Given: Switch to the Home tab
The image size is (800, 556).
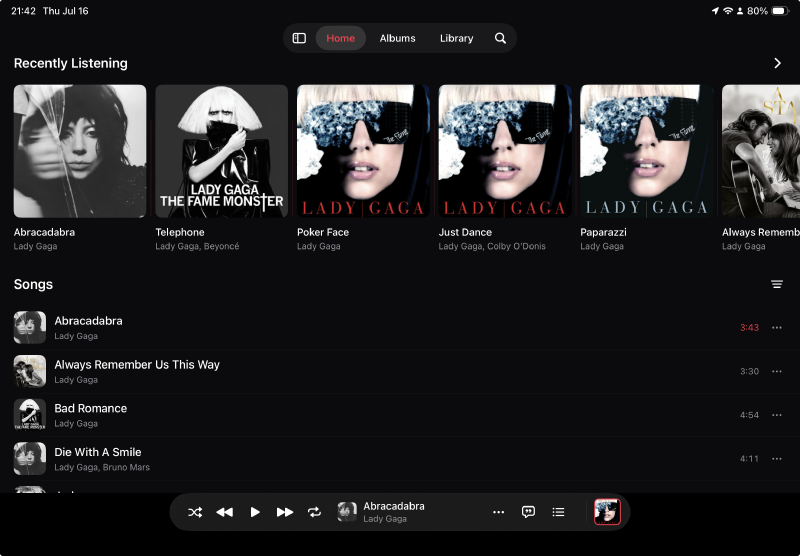Looking at the screenshot, I should [340, 38].
